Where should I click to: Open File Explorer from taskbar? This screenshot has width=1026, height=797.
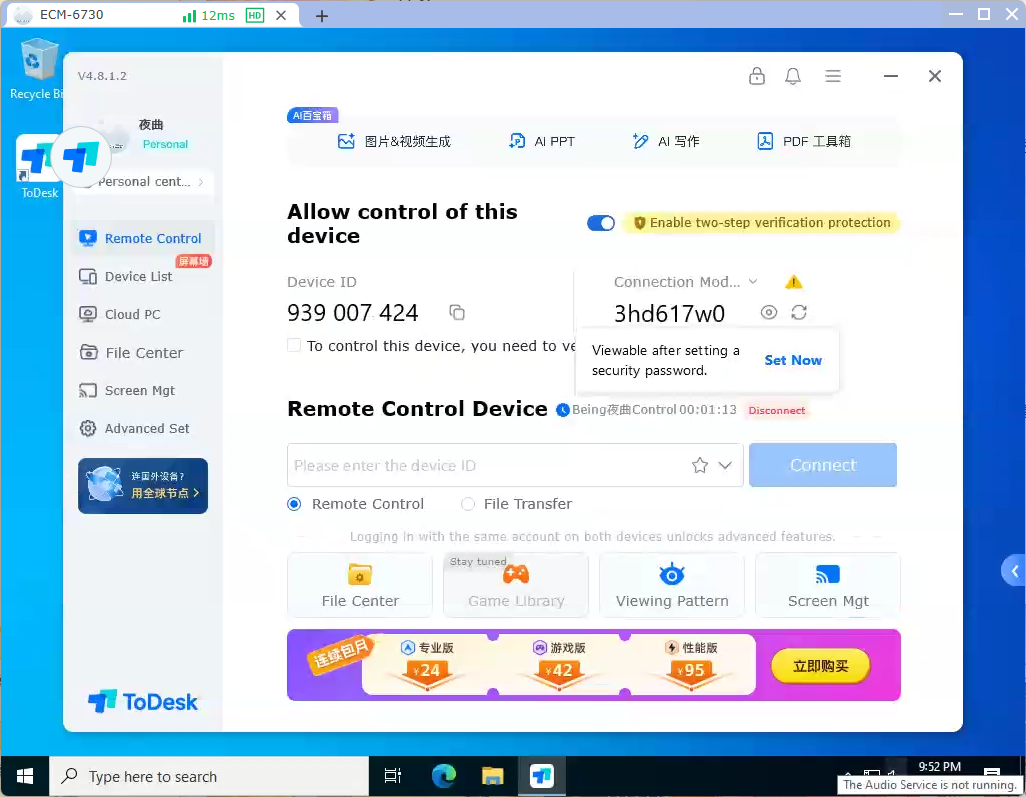[492, 776]
